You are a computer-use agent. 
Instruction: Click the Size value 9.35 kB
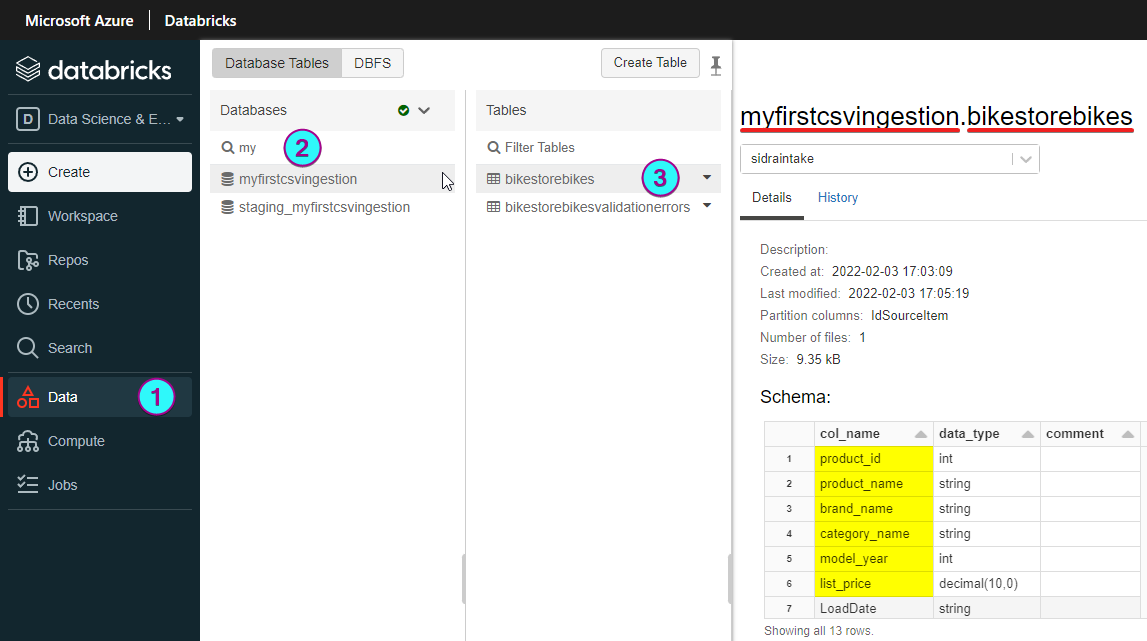tap(818, 359)
